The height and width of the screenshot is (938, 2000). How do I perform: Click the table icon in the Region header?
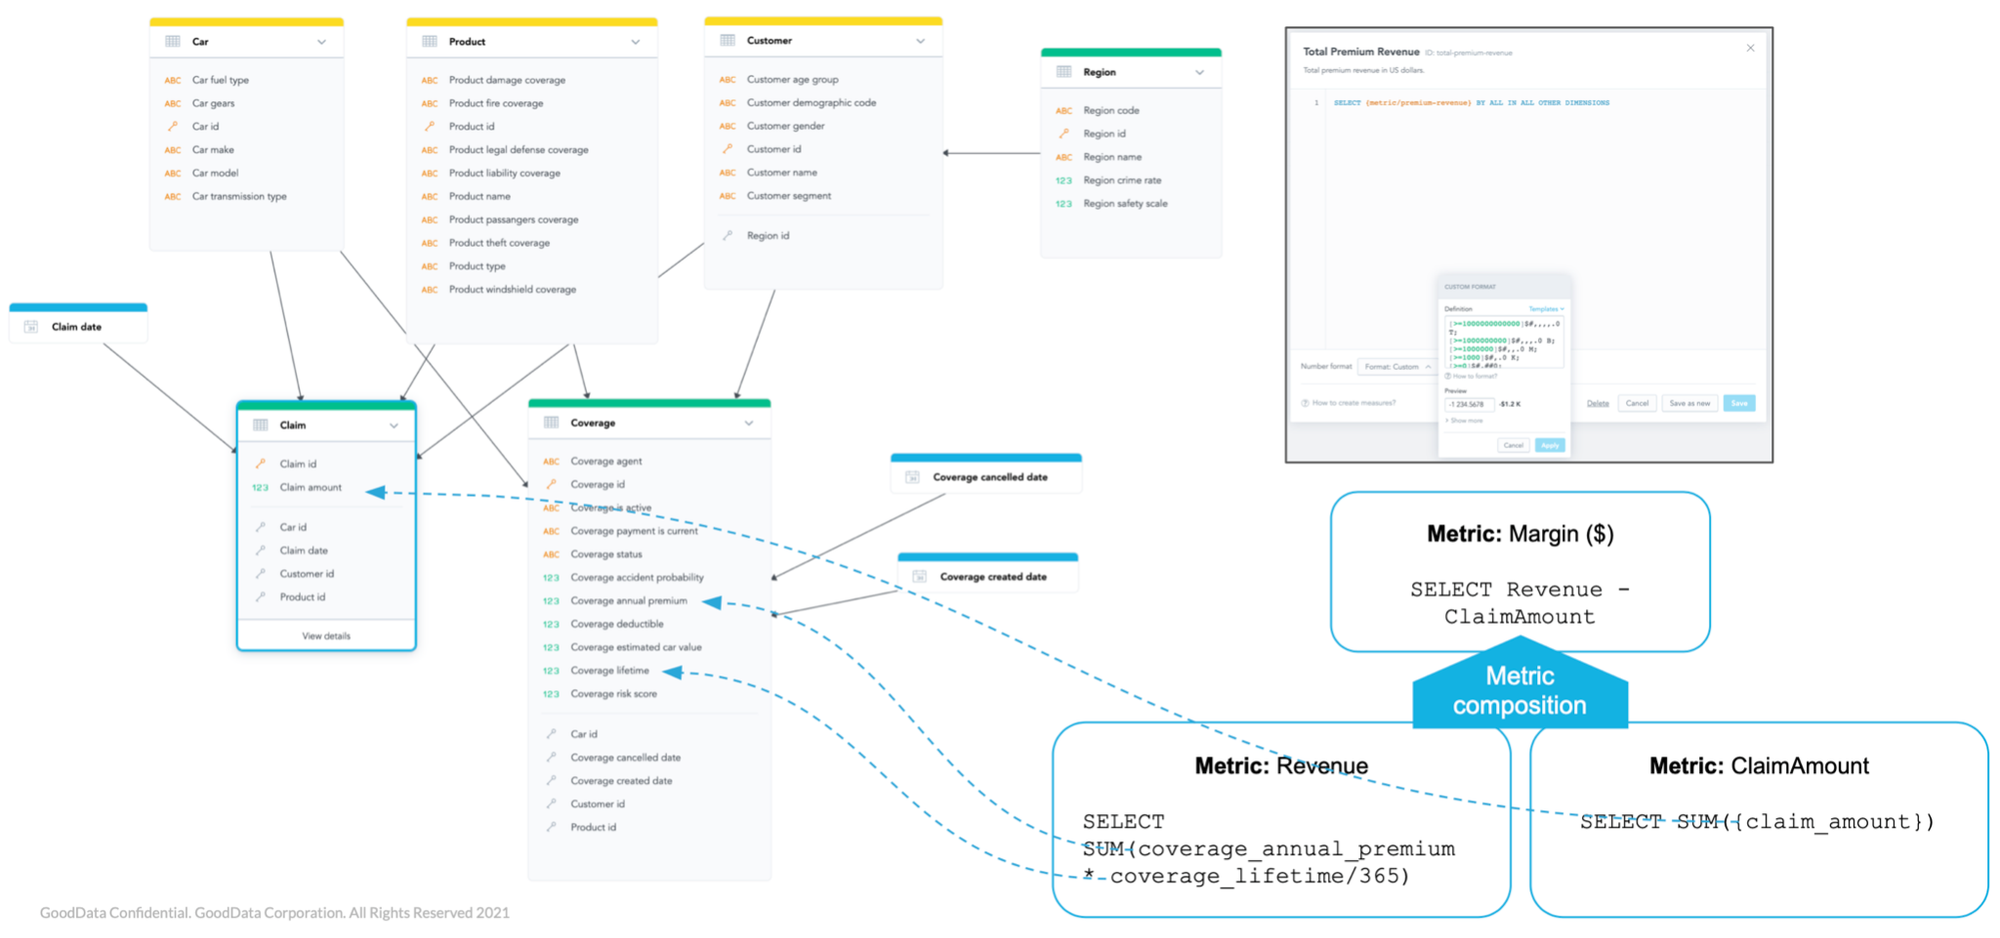click(x=1062, y=71)
